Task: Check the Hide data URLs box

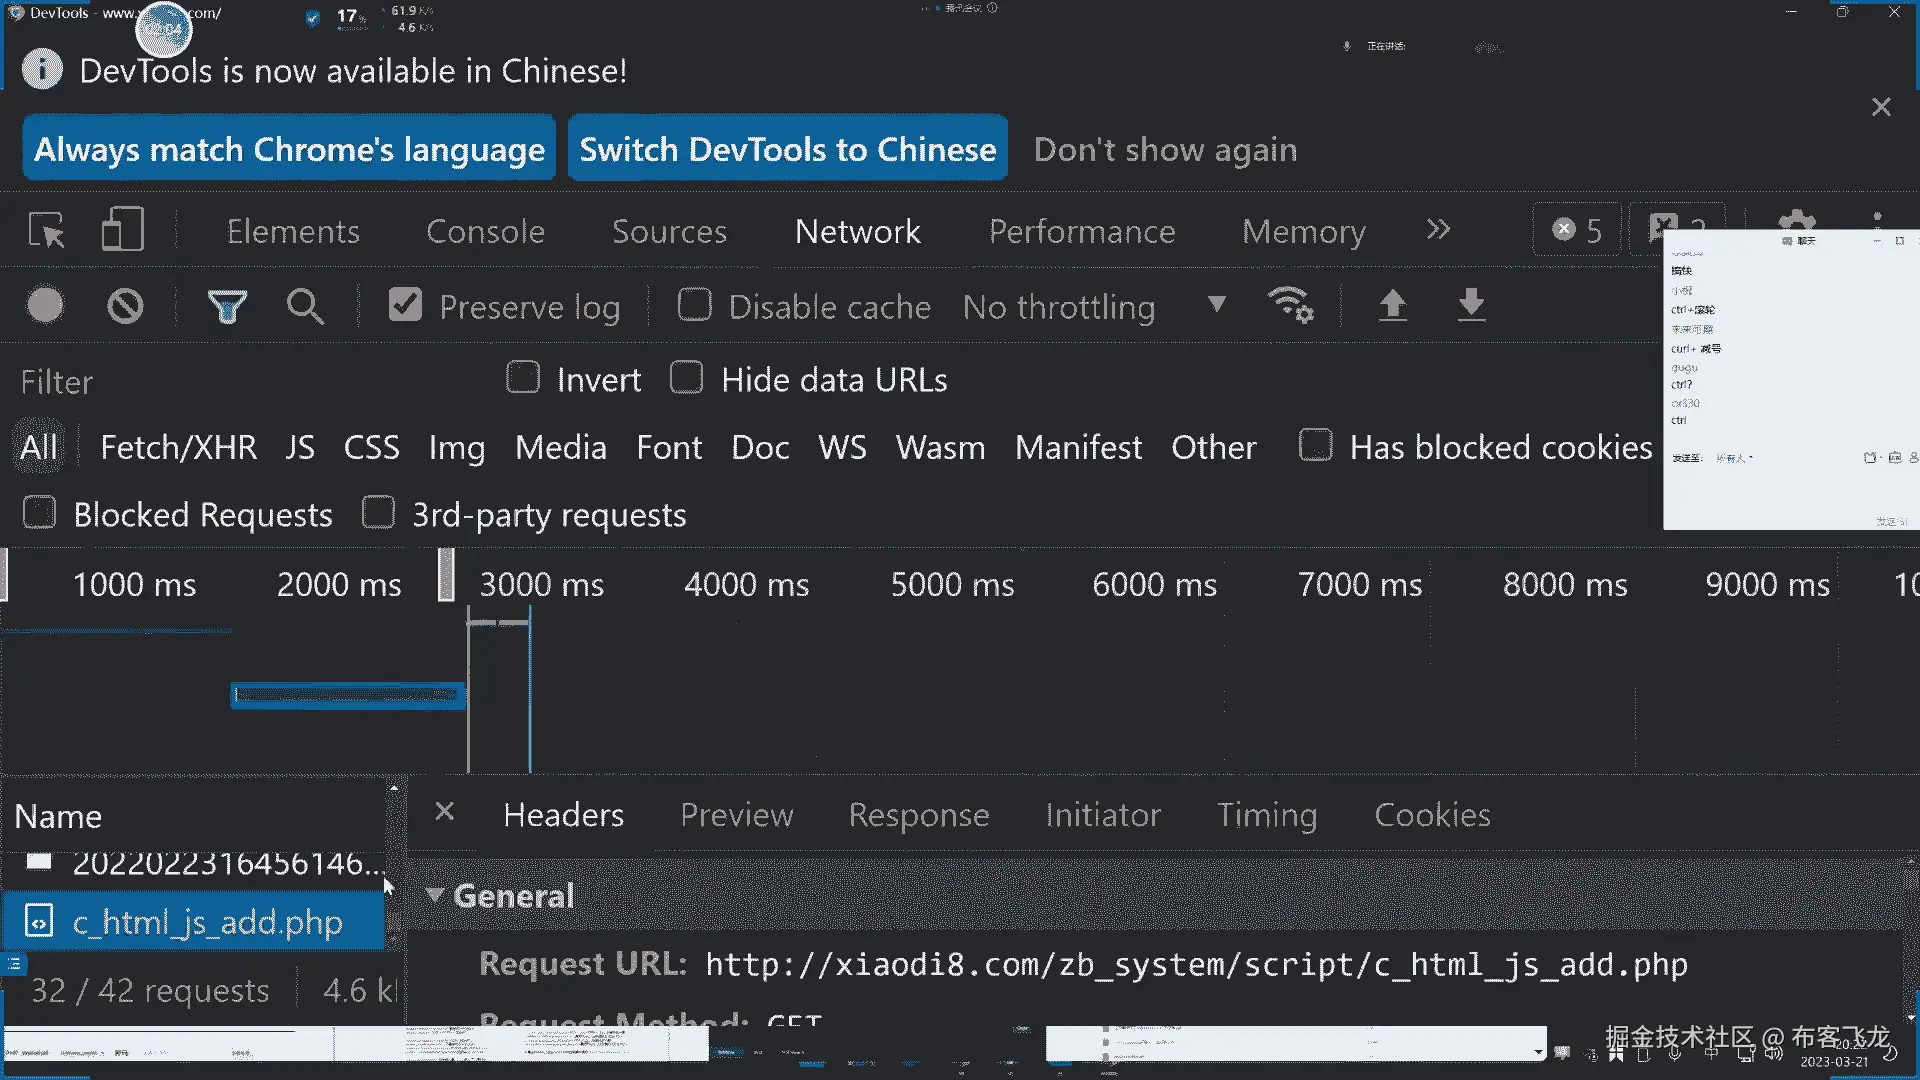Action: pyautogui.click(x=686, y=379)
